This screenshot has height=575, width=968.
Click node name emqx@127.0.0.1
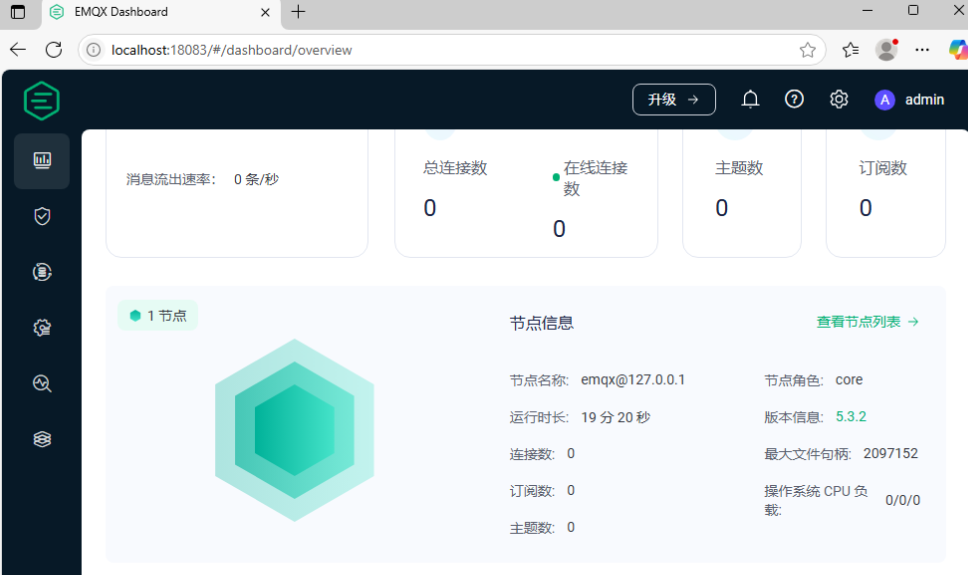tap(633, 380)
